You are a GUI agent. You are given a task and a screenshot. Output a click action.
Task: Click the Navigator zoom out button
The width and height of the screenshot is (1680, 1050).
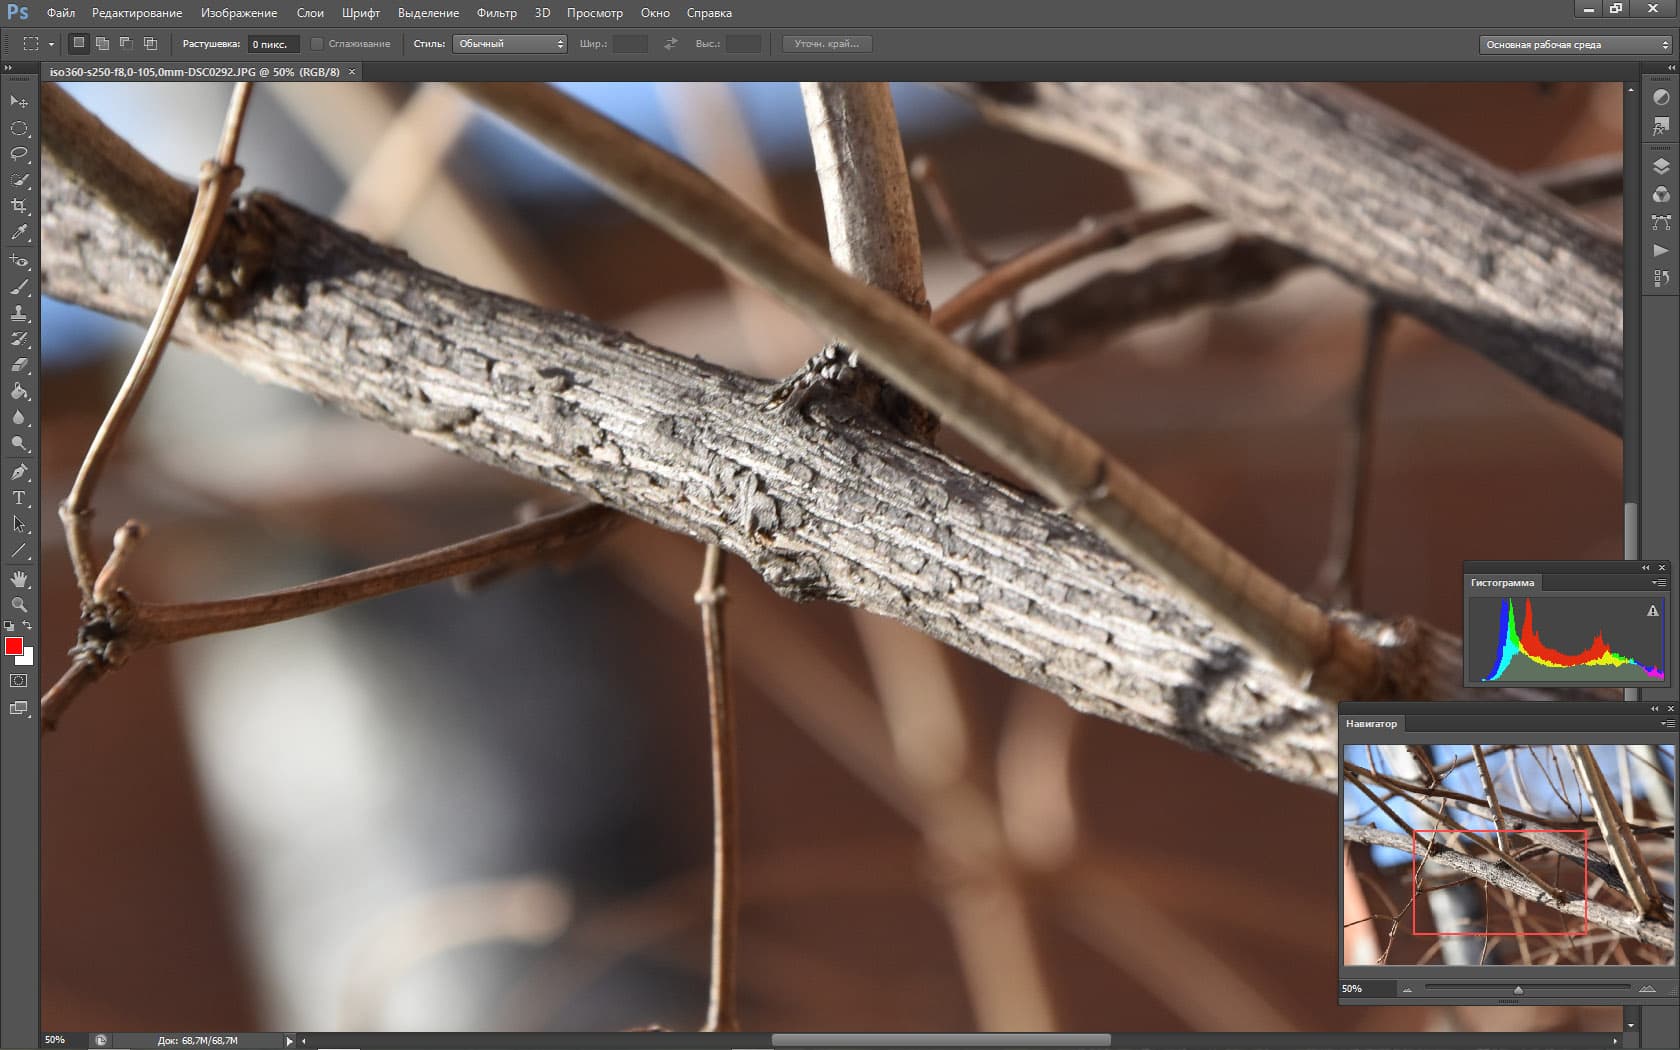click(1407, 990)
